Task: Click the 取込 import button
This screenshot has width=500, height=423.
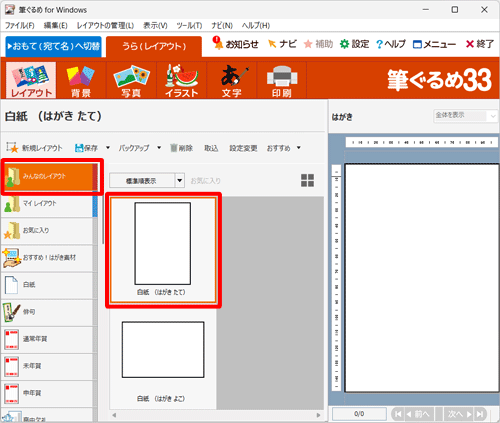Action: click(211, 148)
